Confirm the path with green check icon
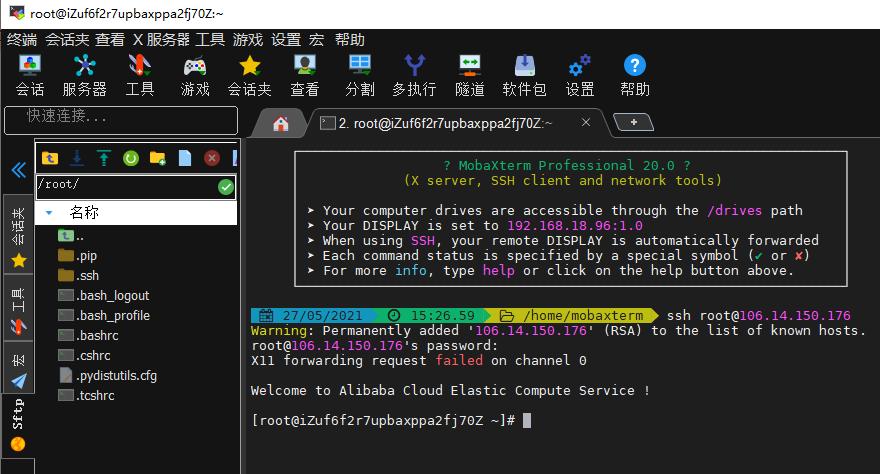 [x=226, y=187]
